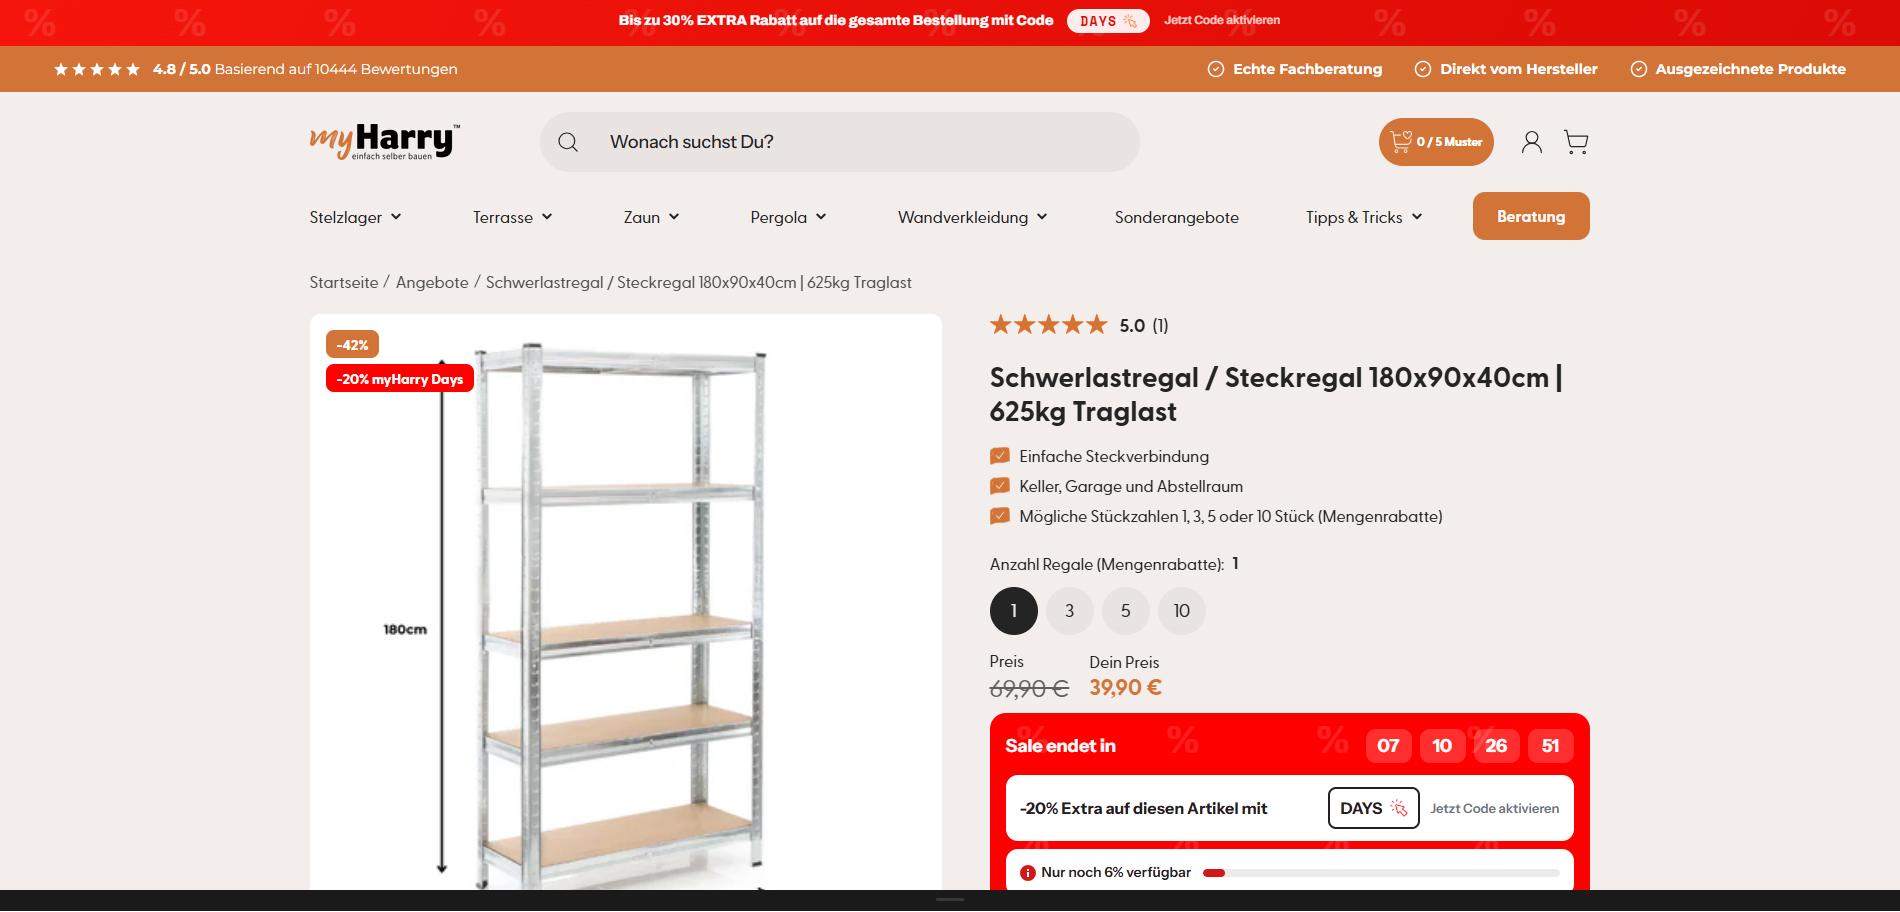Screen dimensions: 1900x912
Task: Open the shopping cart icon
Action: click(1576, 142)
